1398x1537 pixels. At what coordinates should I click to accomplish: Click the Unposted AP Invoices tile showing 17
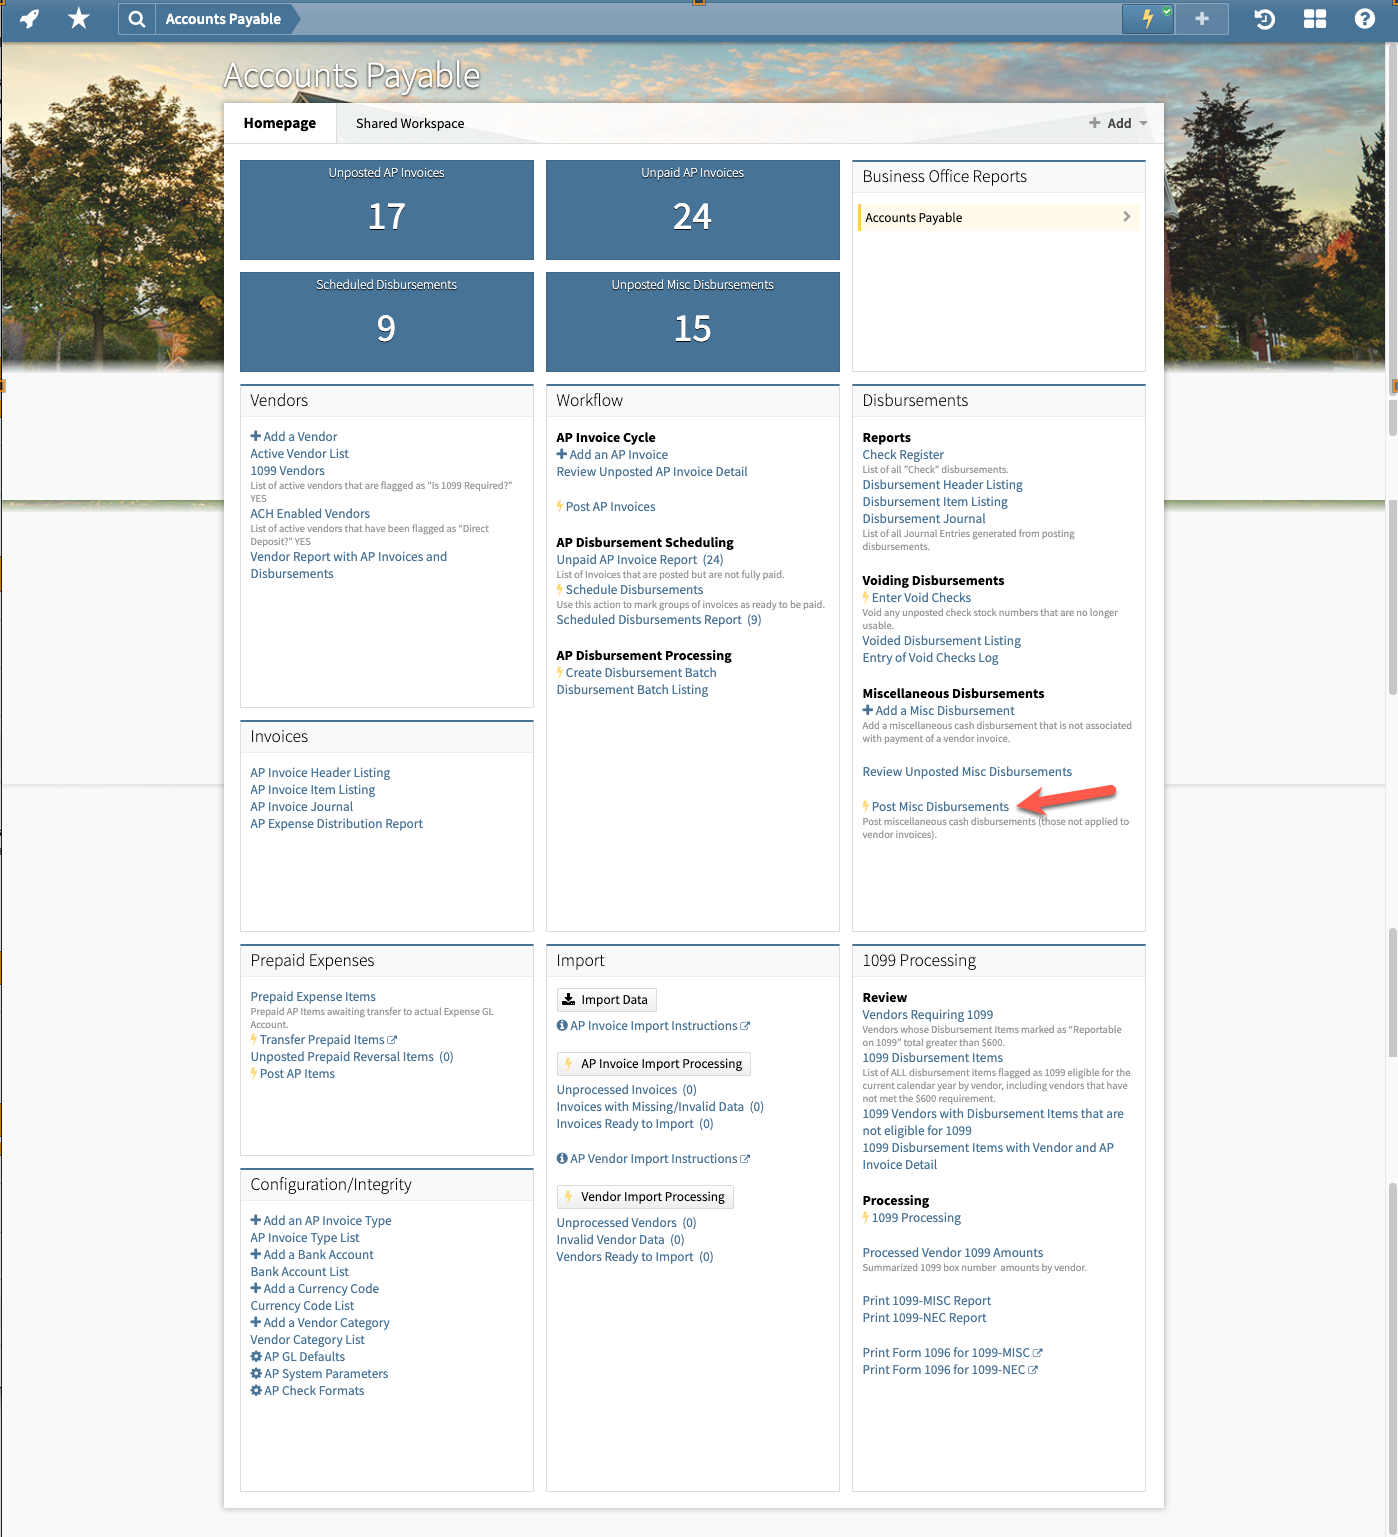coord(386,210)
